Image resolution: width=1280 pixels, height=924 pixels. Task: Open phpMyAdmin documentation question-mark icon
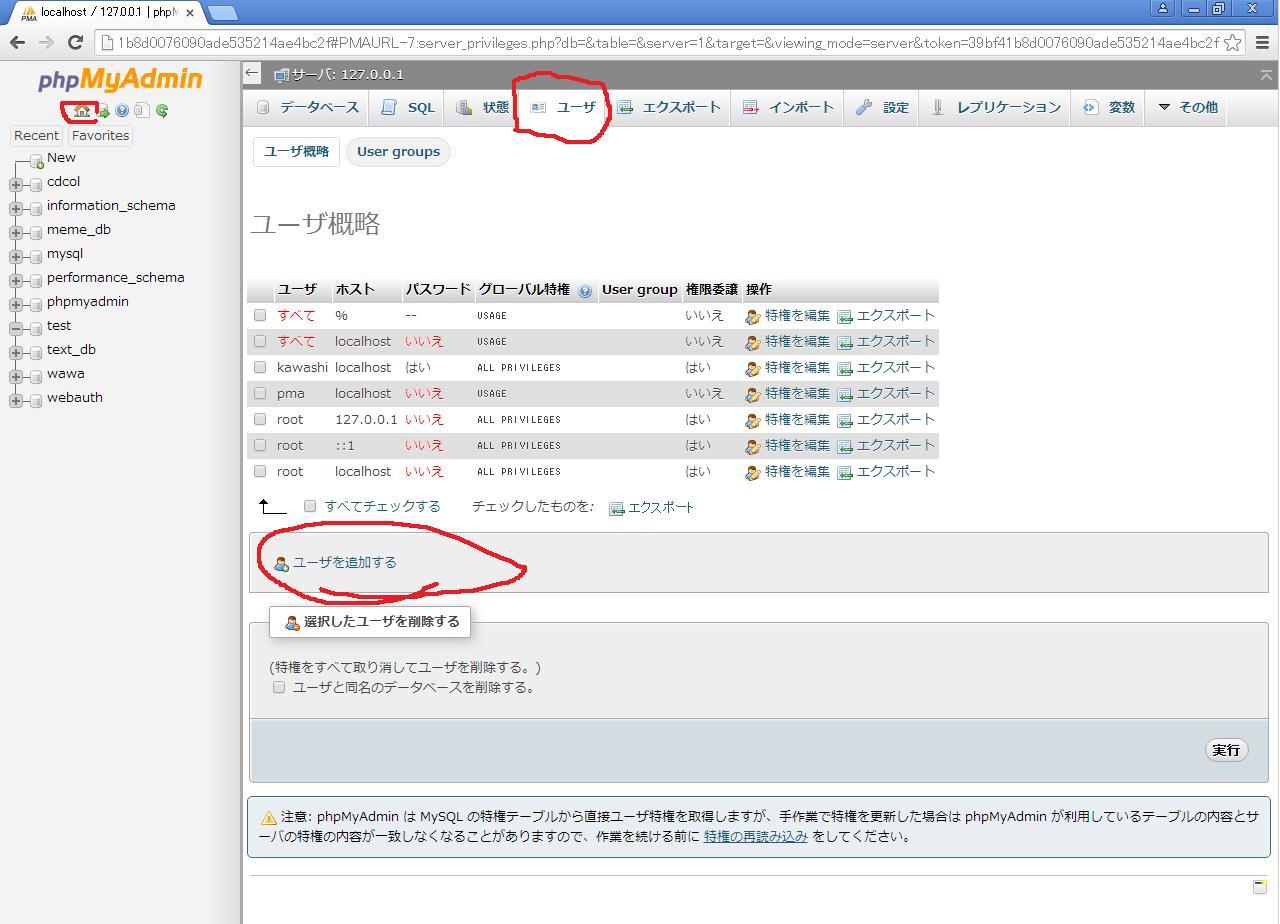[x=122, y=111]
